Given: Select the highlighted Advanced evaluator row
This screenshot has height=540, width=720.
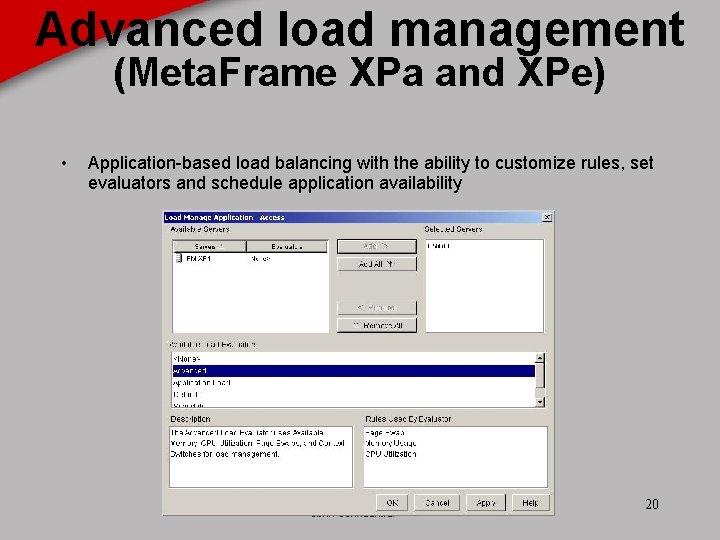Looking at the screenshot, I should click(354, 371).
